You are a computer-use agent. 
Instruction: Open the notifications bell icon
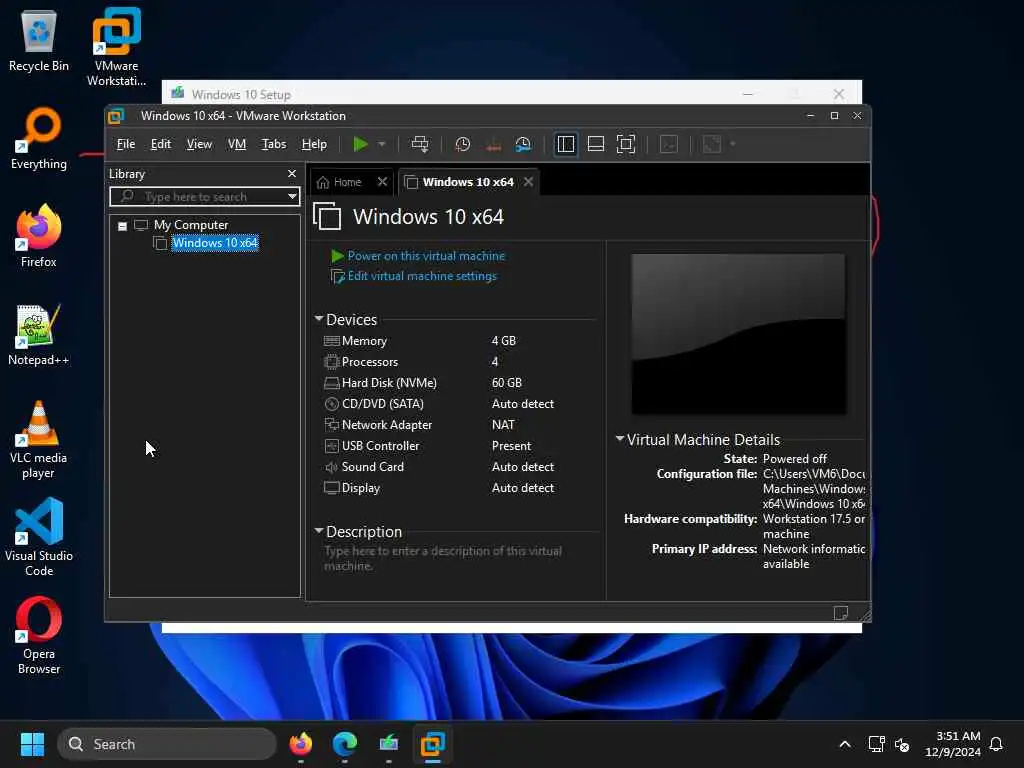coord(996,744)
